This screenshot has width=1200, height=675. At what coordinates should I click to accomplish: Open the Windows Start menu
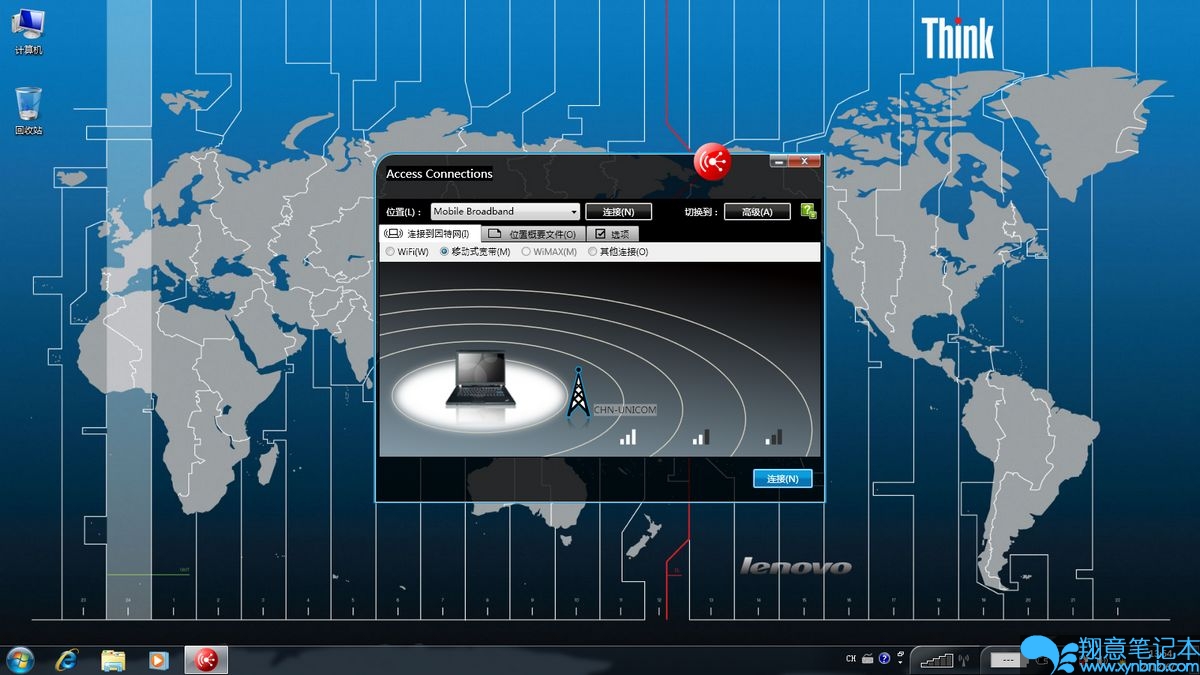[20, 660]
